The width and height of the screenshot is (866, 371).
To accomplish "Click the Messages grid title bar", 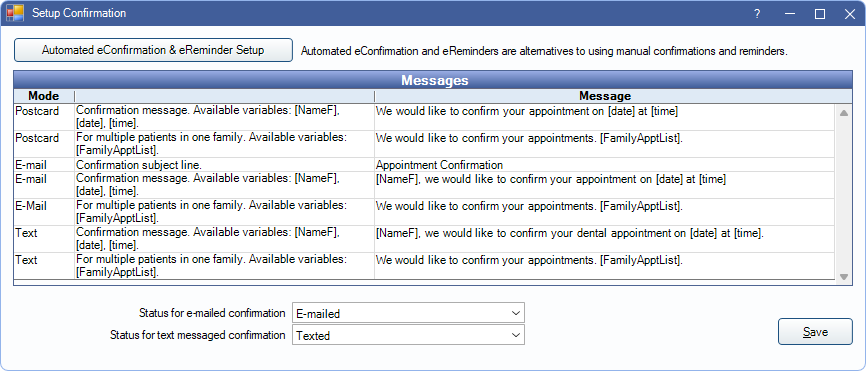I will [435, 80].
